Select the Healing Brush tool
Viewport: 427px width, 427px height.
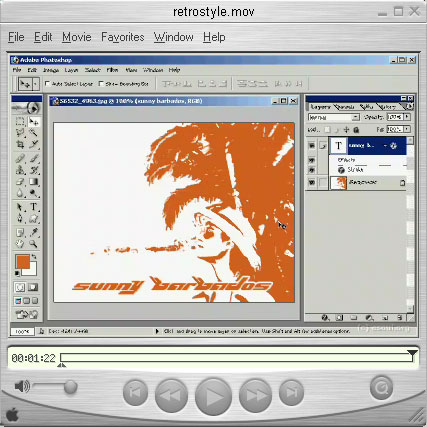tap(20, 158)
